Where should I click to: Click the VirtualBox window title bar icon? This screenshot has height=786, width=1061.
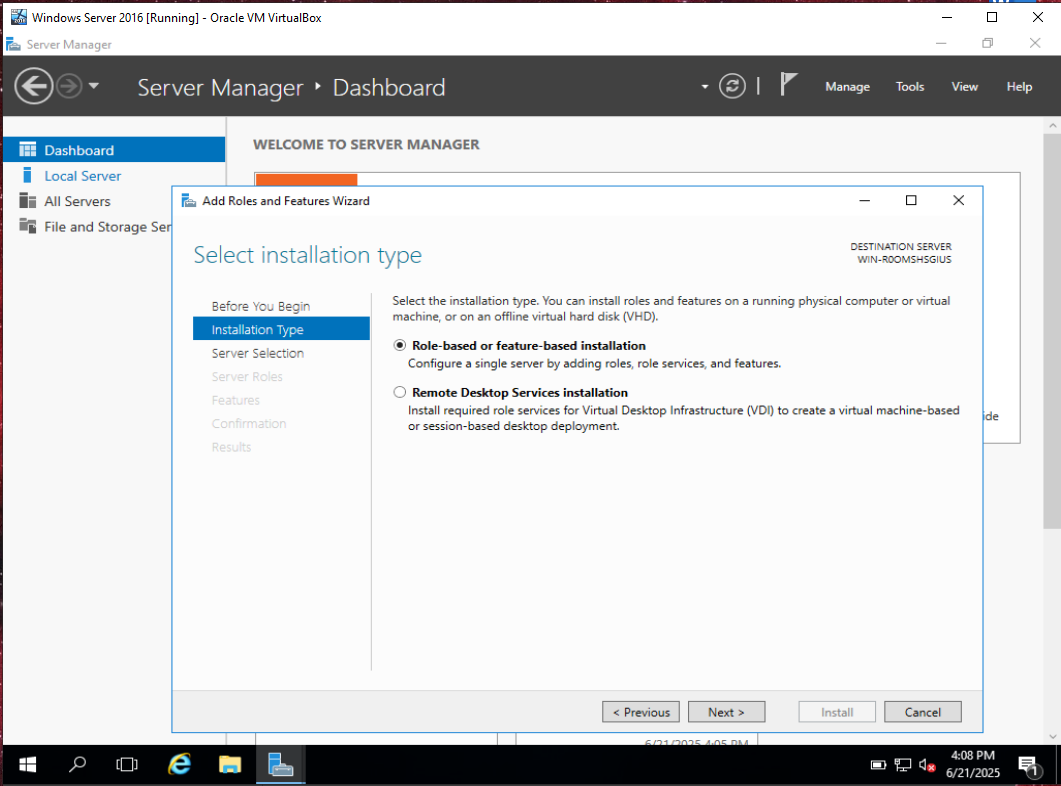click(18, 17)
